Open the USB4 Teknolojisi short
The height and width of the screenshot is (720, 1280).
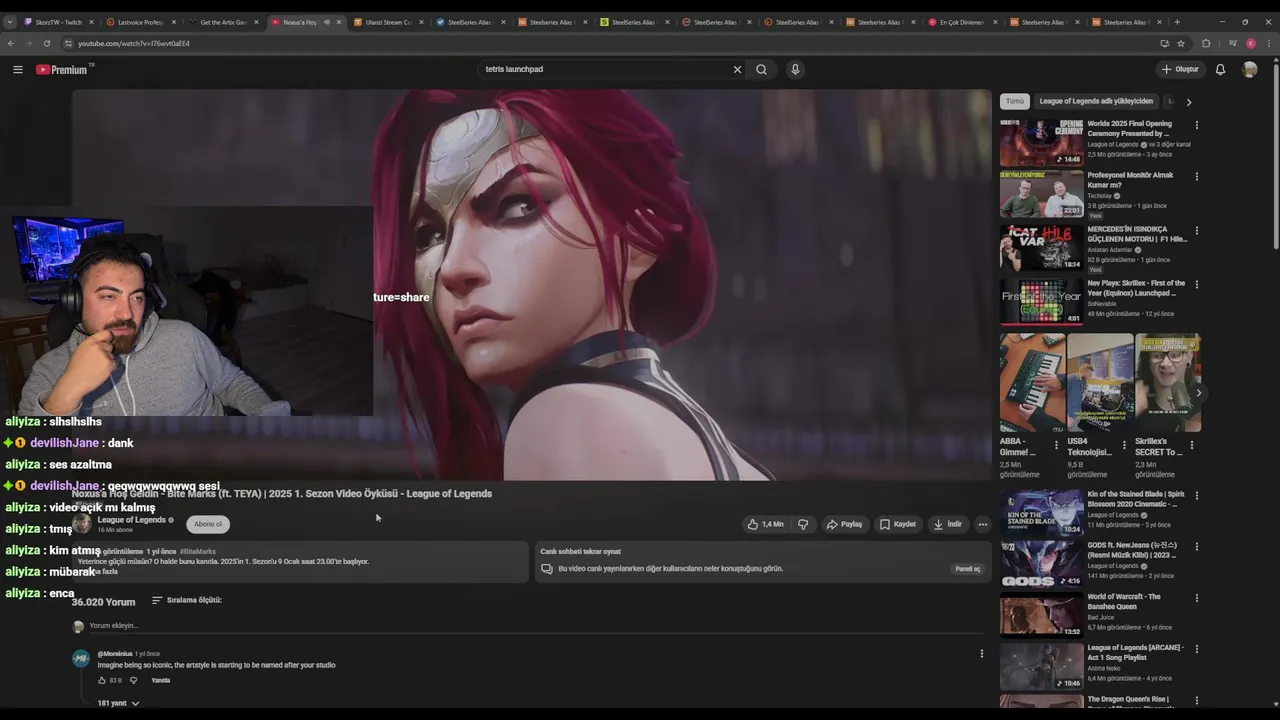1100,383
